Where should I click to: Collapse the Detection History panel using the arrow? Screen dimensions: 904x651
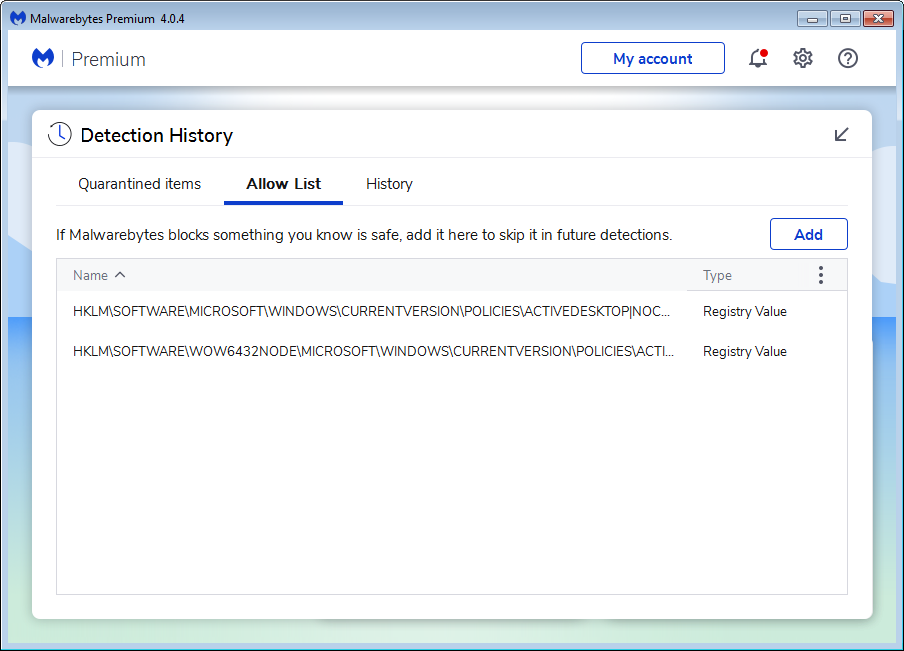point(842,135)
